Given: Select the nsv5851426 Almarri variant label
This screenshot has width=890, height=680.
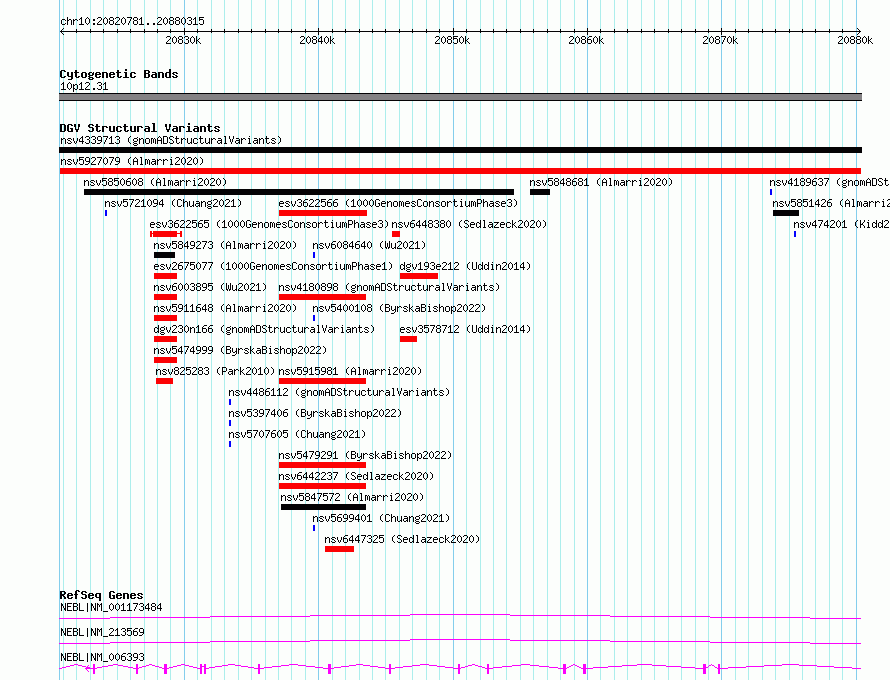Looking at the screenshot, I should 831,203.
